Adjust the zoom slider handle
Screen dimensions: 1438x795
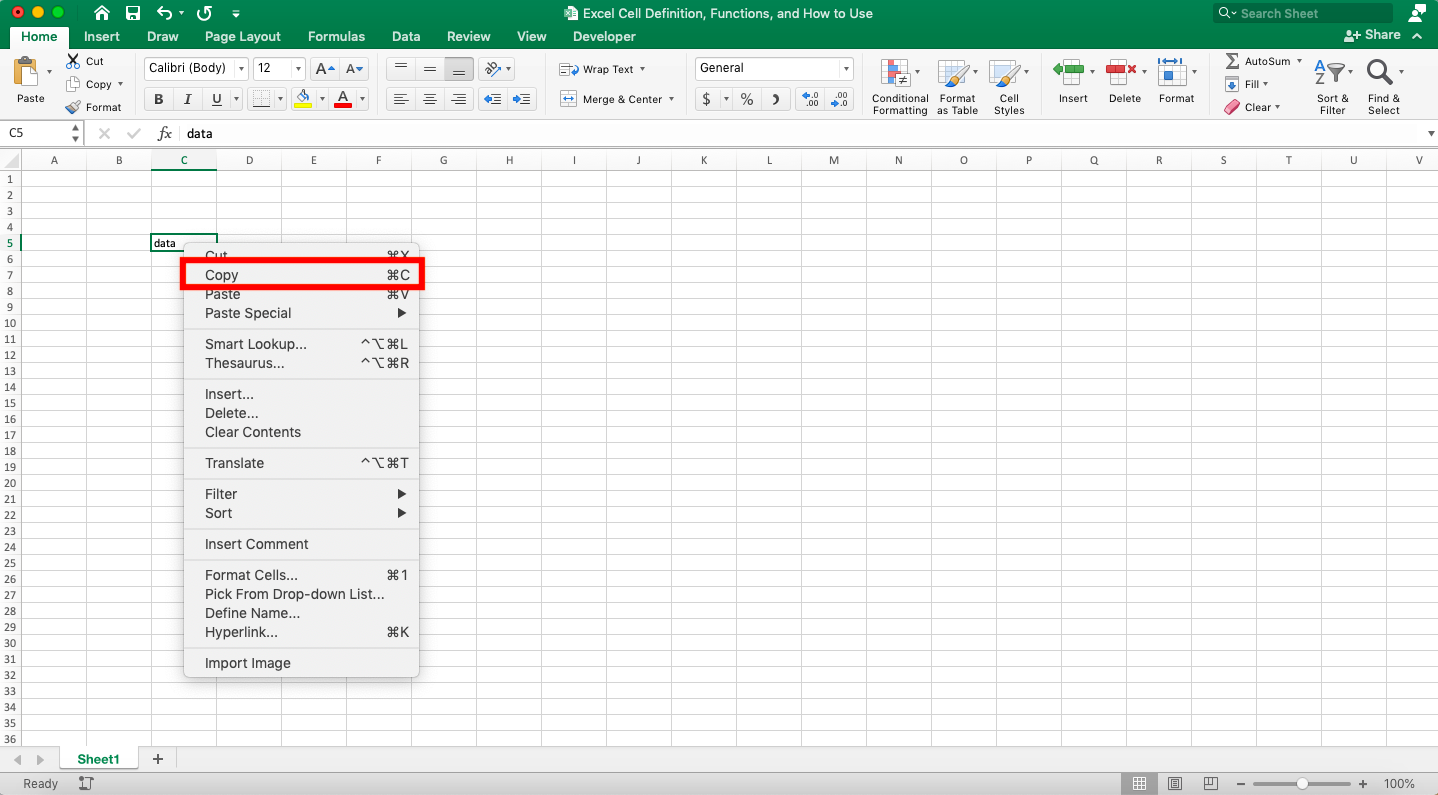point(1302,784)
